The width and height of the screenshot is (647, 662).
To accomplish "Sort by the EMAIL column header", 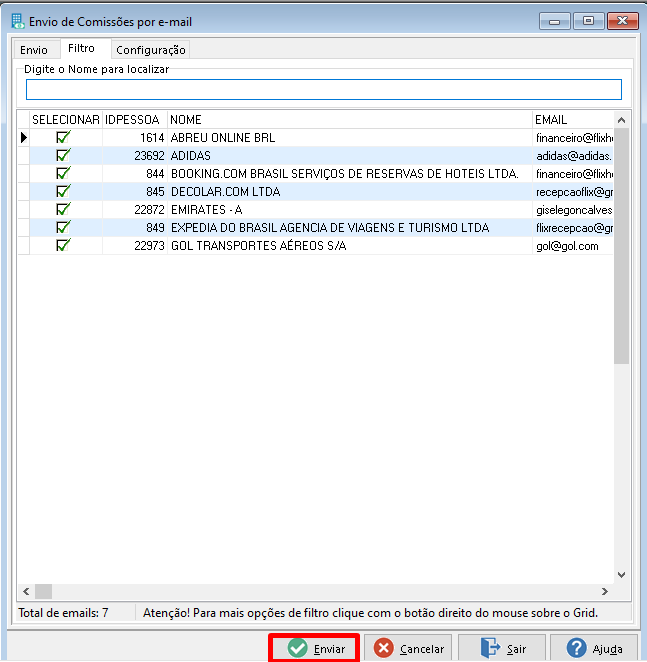I will point(573,120).
